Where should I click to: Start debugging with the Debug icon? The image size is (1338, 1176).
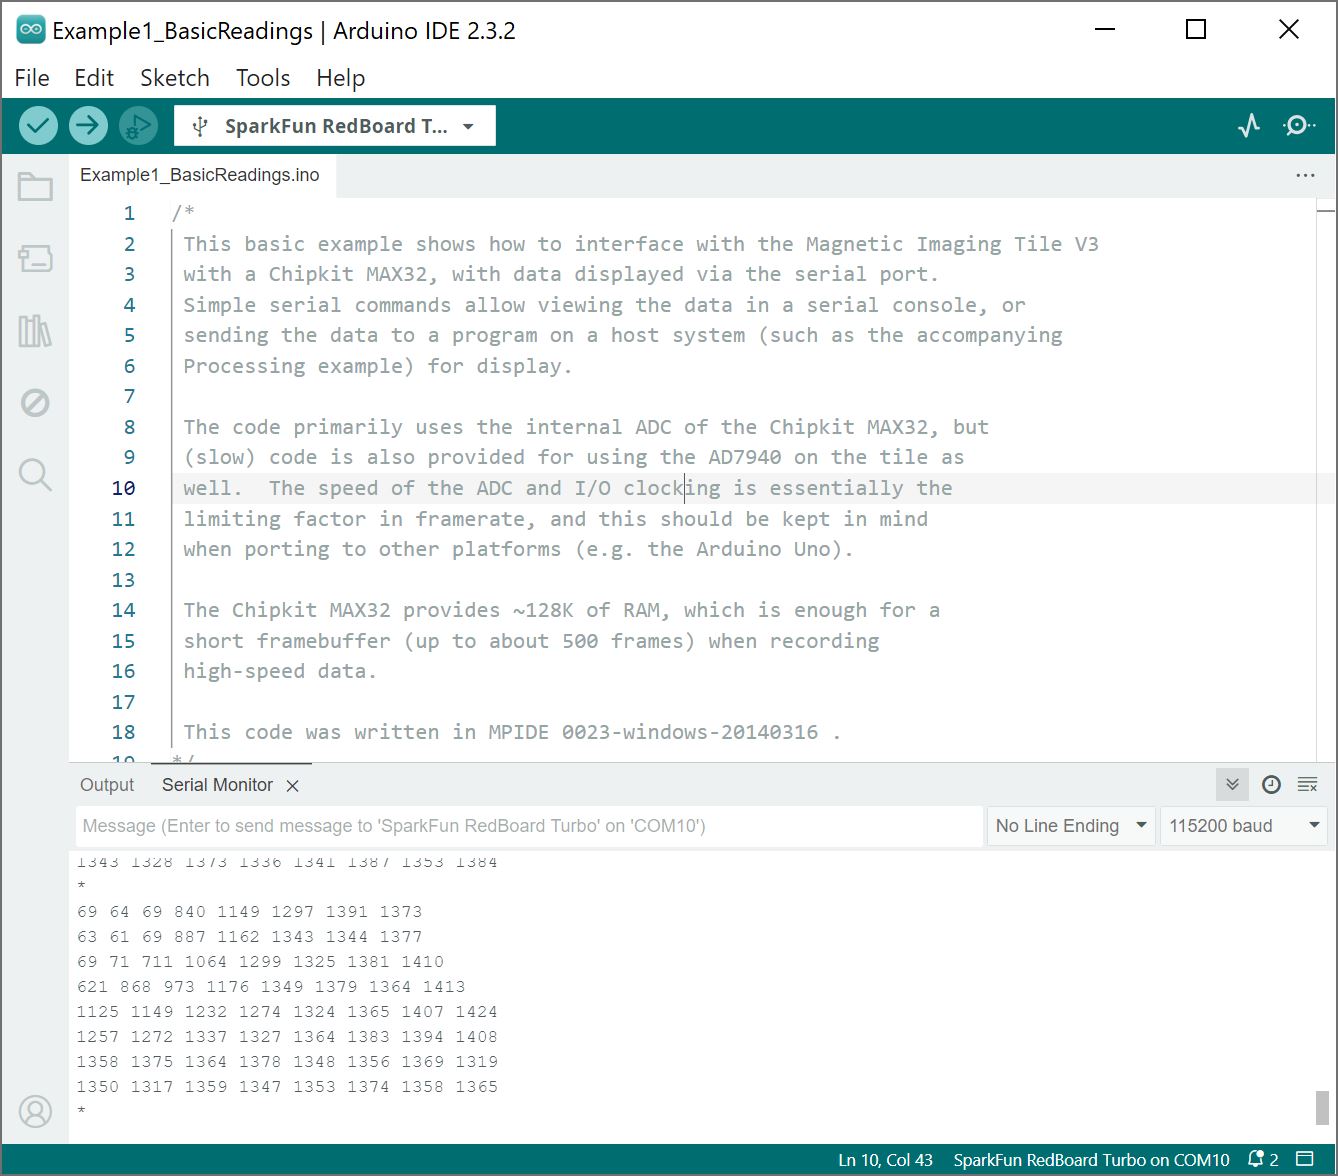pos(138,125)
